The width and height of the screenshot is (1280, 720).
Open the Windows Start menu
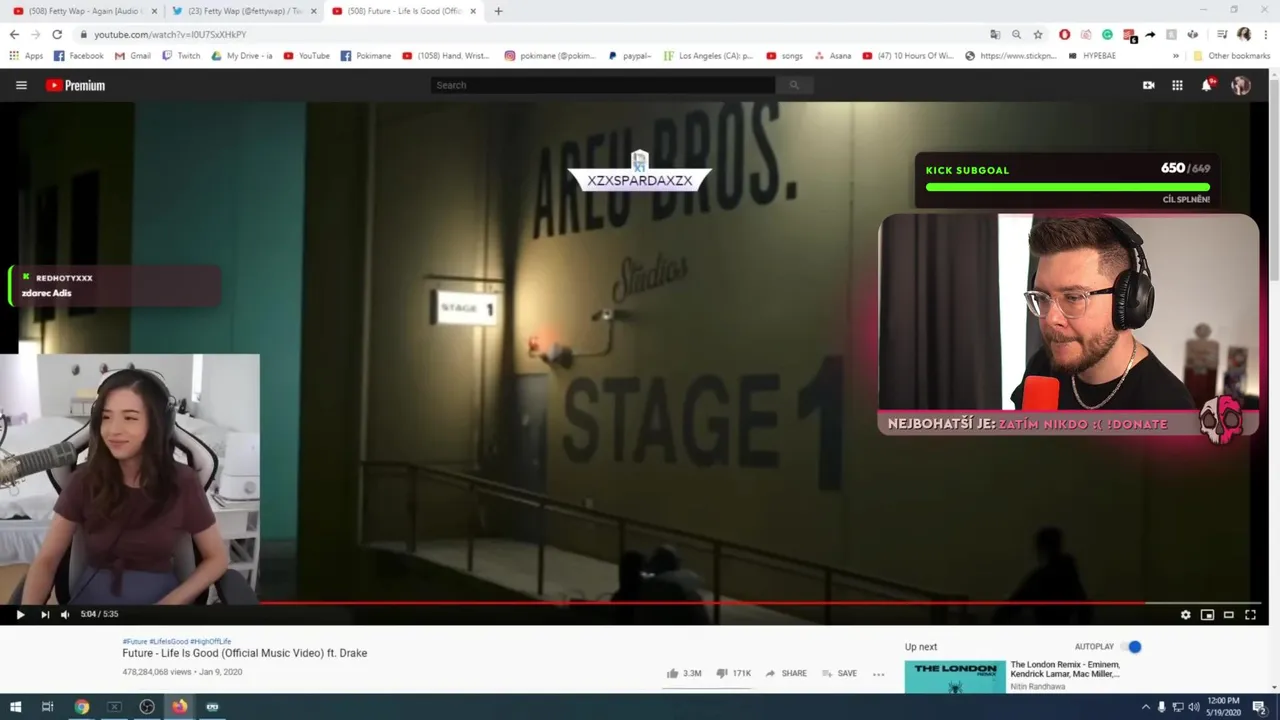point(16,707)
